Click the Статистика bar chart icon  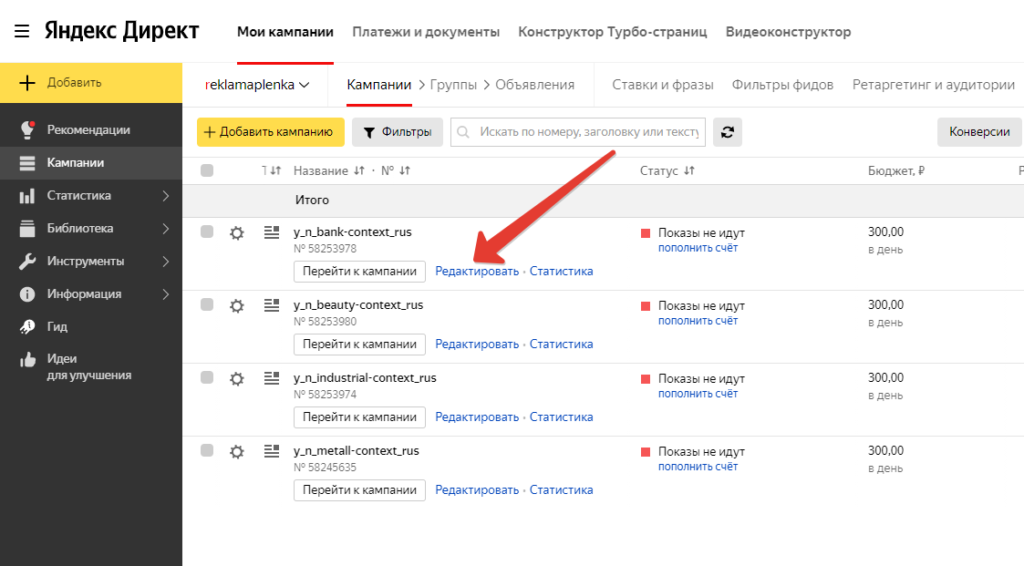pos(27,196)
